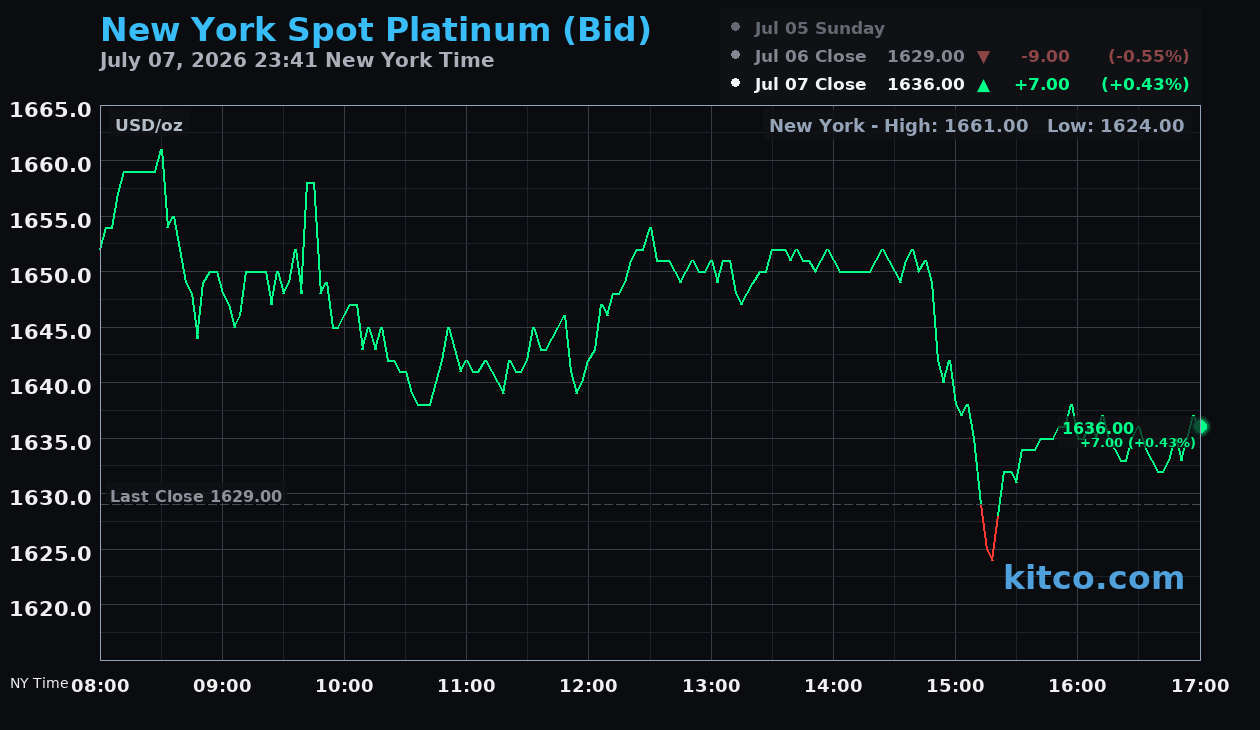Click the New York - High: 1661.00 label
Image resolution: width=1260 pixels, height=730 pixels.
click(x=899, y=125)
